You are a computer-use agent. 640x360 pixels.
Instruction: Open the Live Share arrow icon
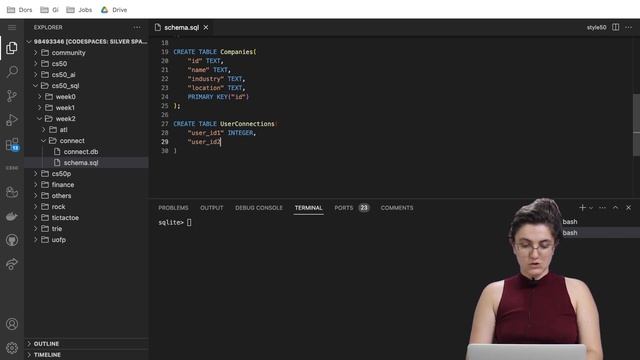[x=12, y=264]
